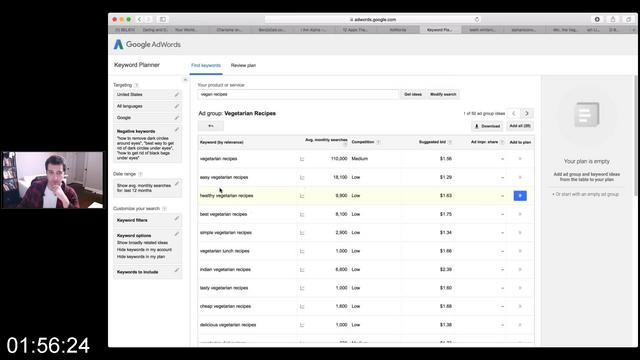This screenshot has width=640, height=360.
Task: Open trend chart for delicious vegetarian recipes
Action: (x=302, y=325)
